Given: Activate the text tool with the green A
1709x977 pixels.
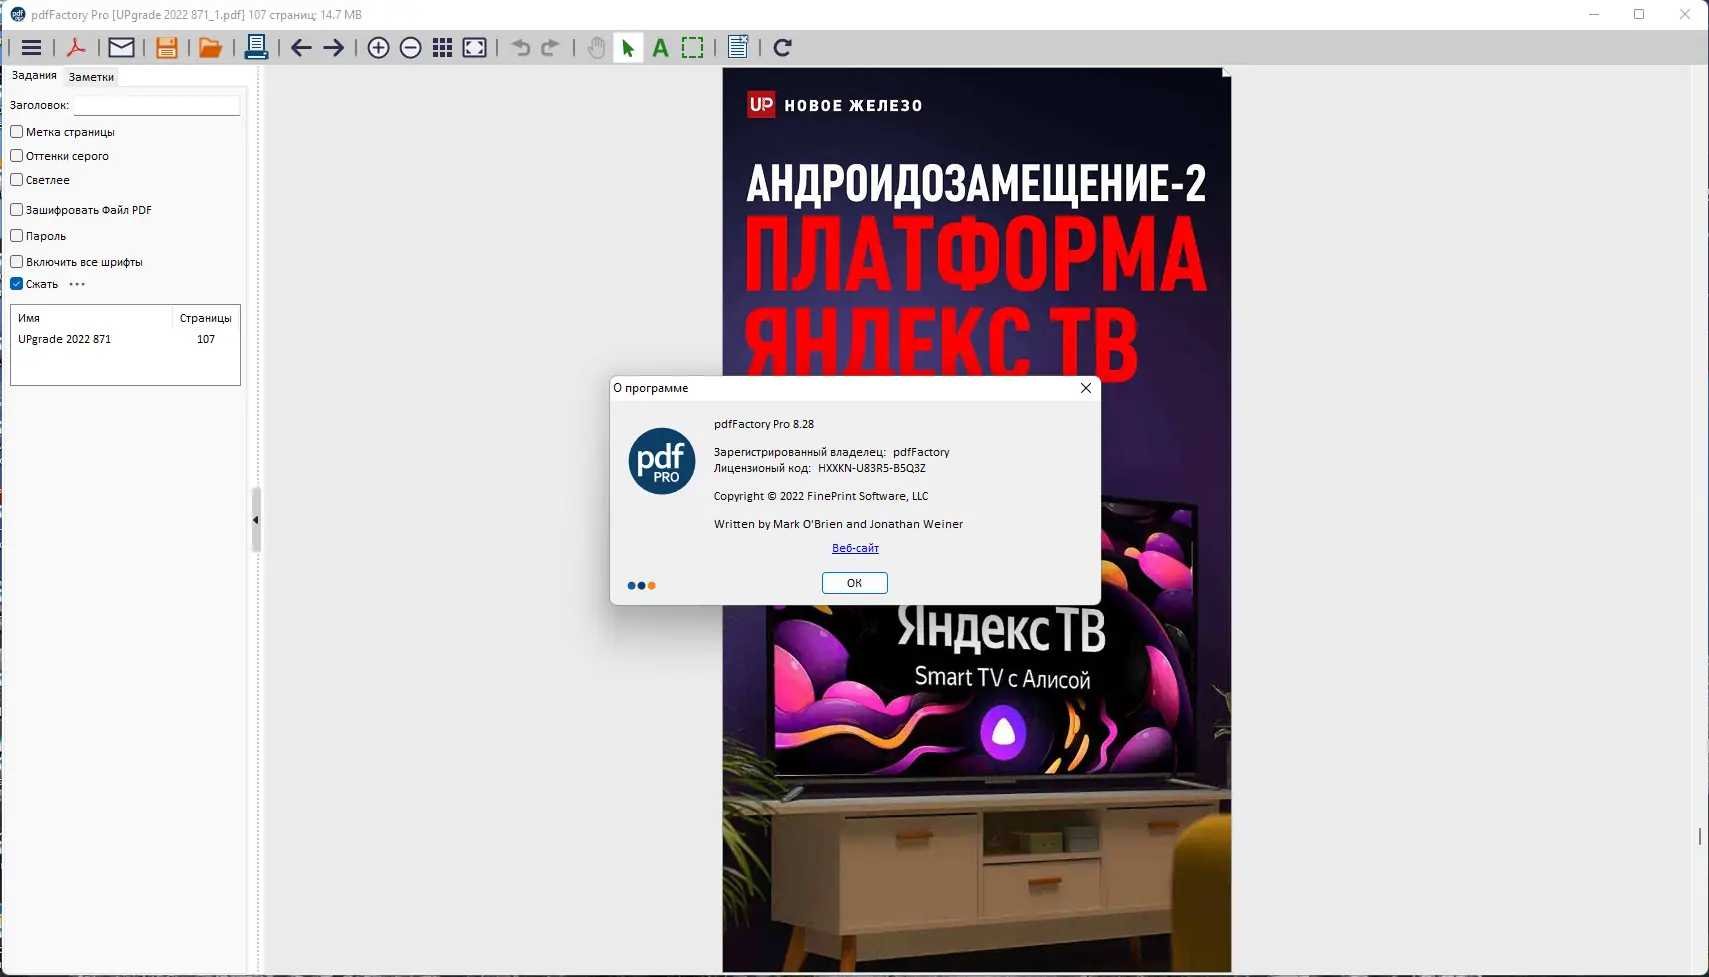Looking at the screenshot, I should coord(659,47).
